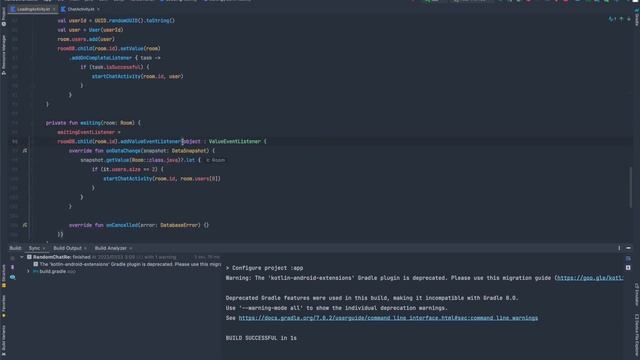Close the Sync tab
Image resolution: width=640 pixels, height=360 pixels.
(44, 248)
